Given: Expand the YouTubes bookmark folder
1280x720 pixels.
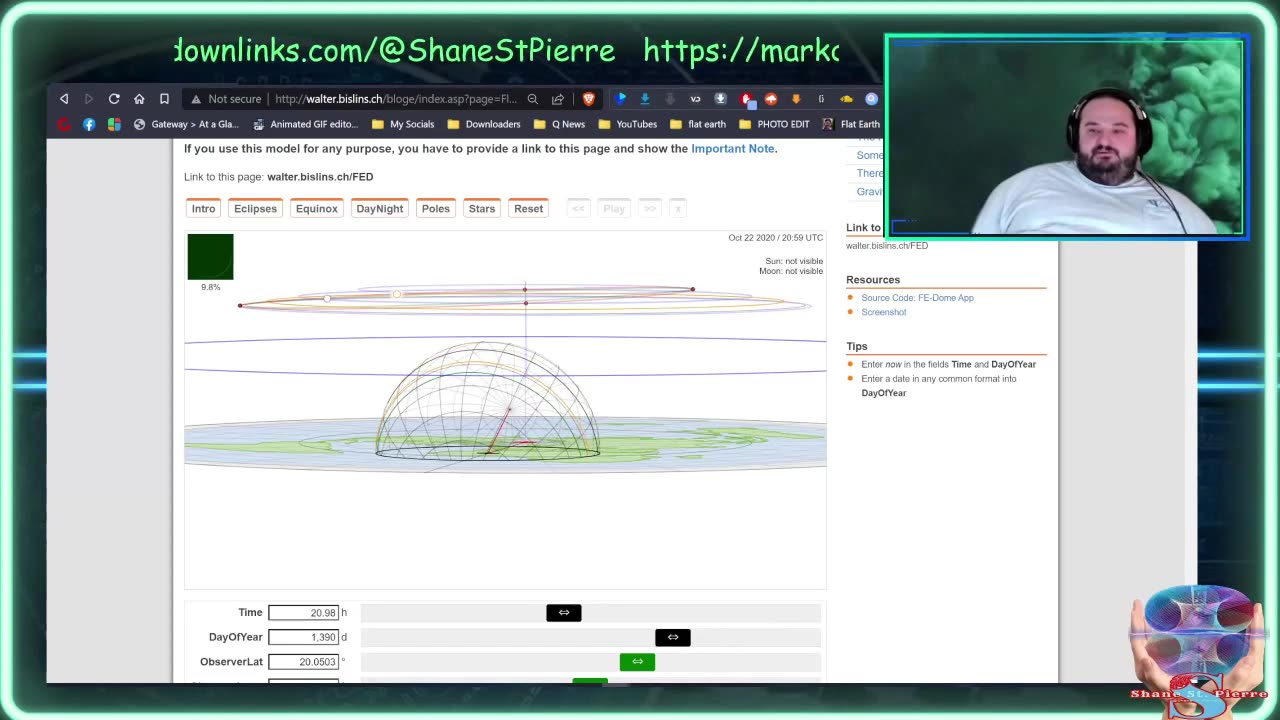Looking at the screenshot, I should pos(628,124).
